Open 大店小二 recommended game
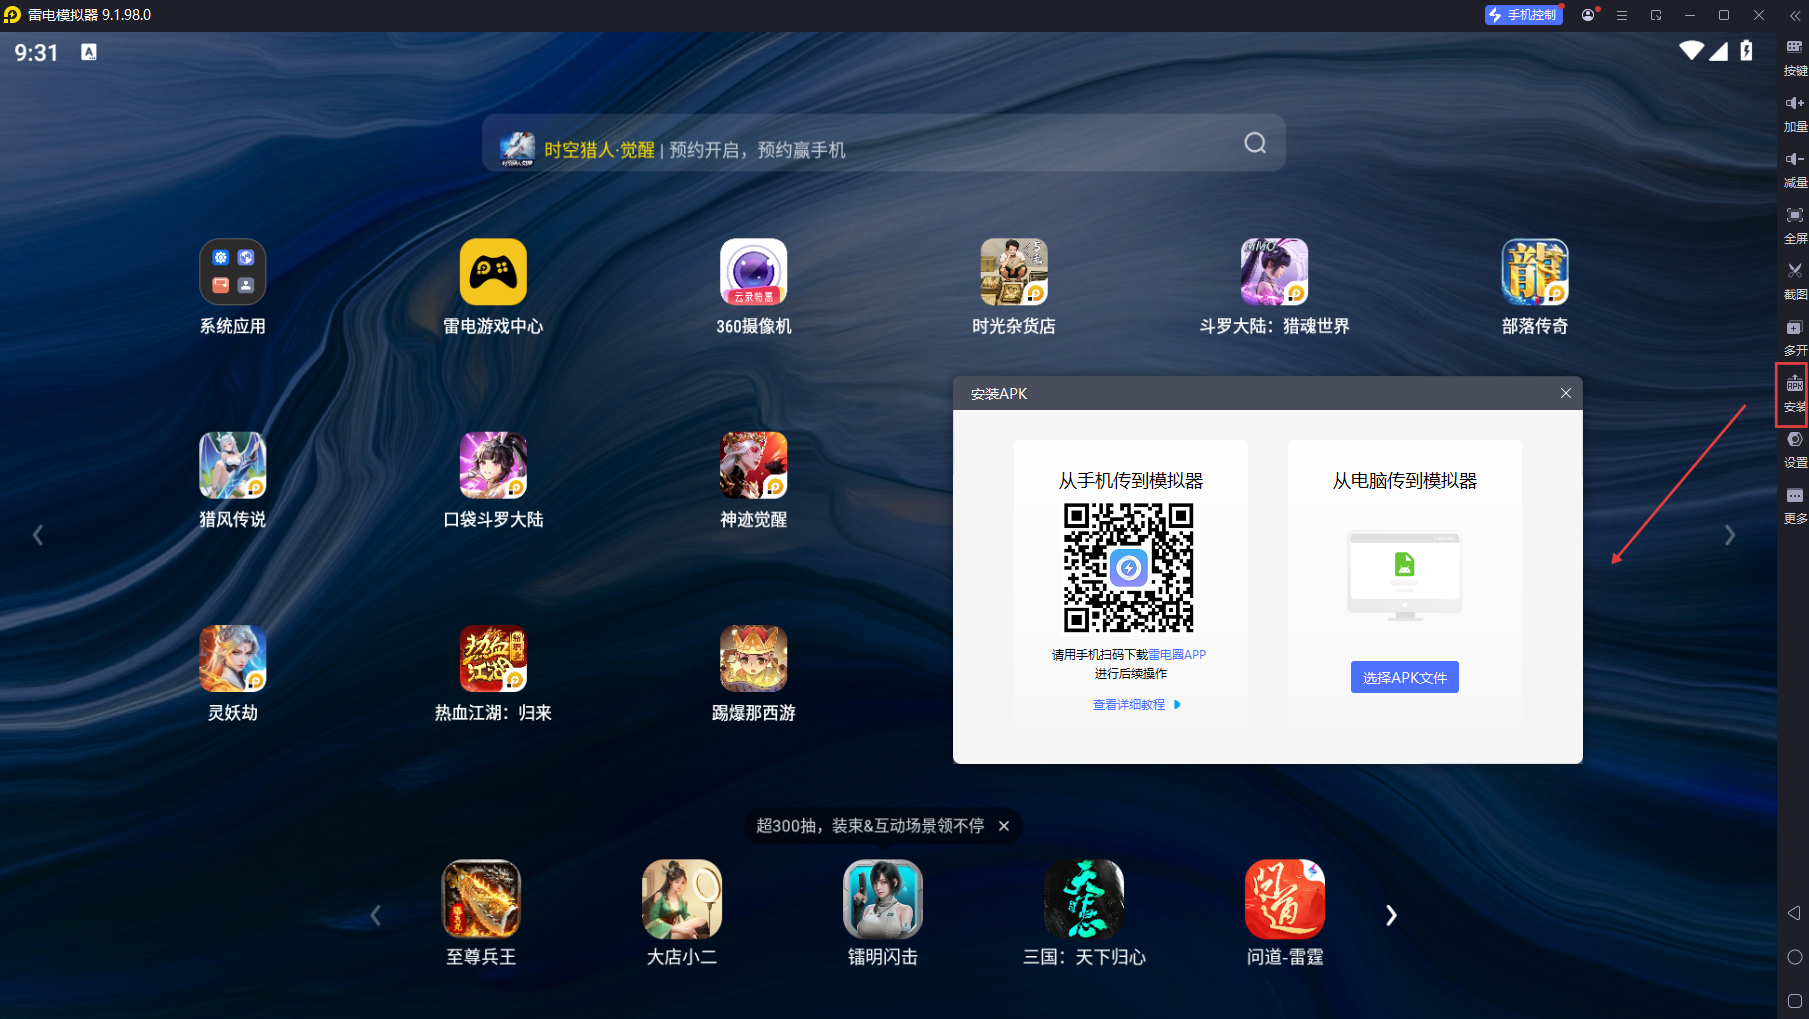The image size is (1809, 1019). [682, 898]
